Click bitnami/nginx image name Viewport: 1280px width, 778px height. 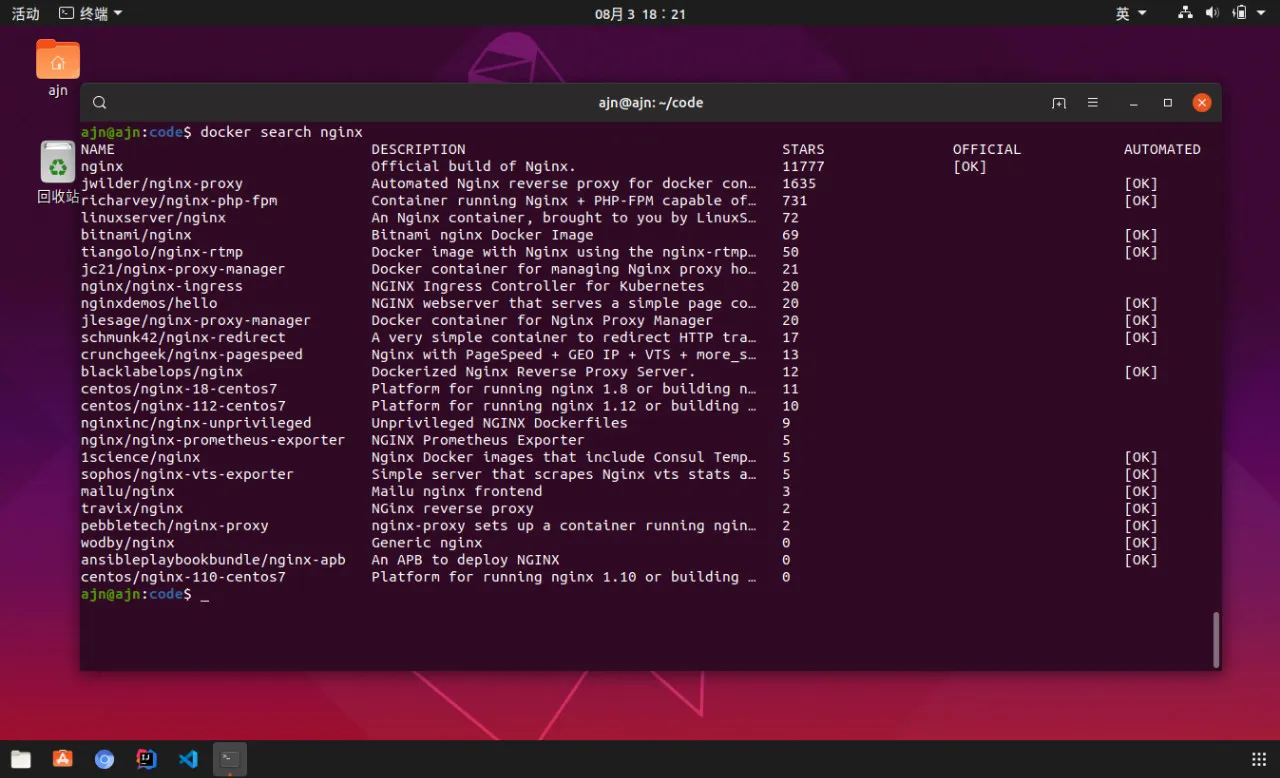(x=136, y=235)
